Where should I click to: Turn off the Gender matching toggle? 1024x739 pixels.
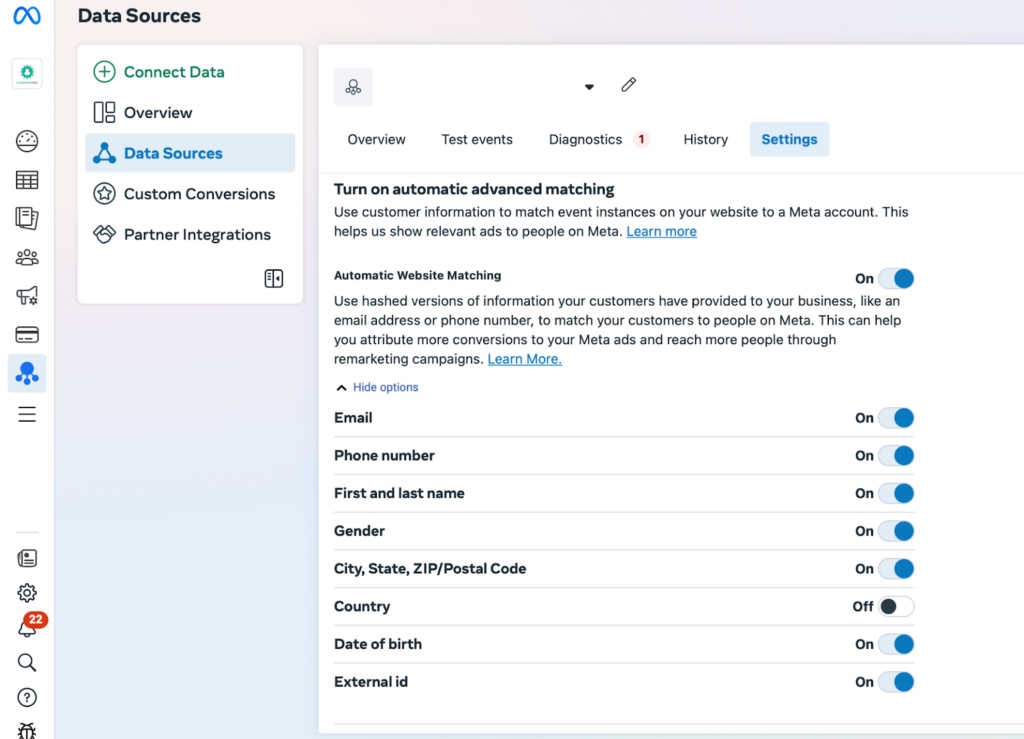click(895, 531)
